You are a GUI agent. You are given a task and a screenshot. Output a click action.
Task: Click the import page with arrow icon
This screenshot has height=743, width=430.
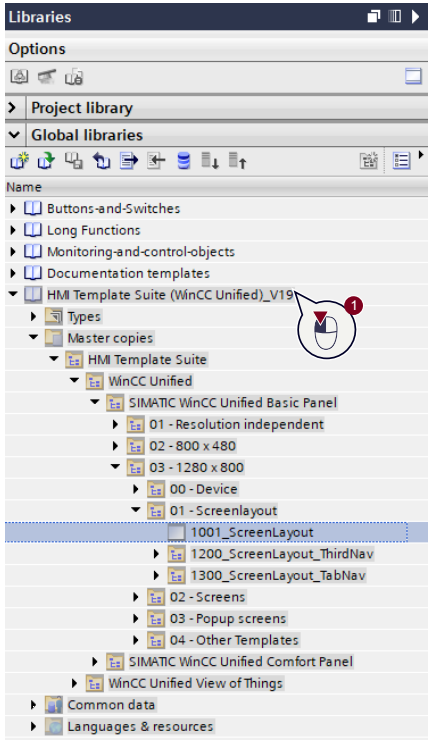[x=156, y=161]
